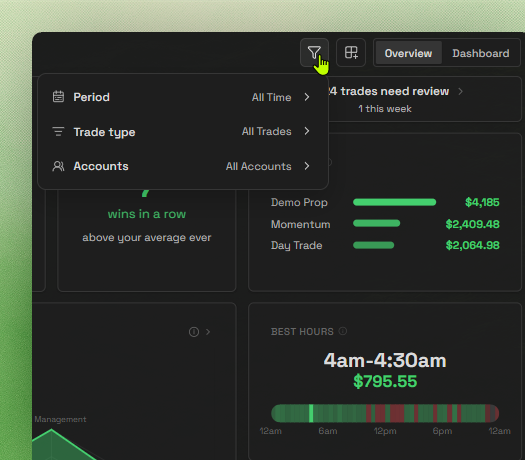This screenshot has width=525, height=460.
Task: Click the Momentum progress bar
Action: [376, 223]
